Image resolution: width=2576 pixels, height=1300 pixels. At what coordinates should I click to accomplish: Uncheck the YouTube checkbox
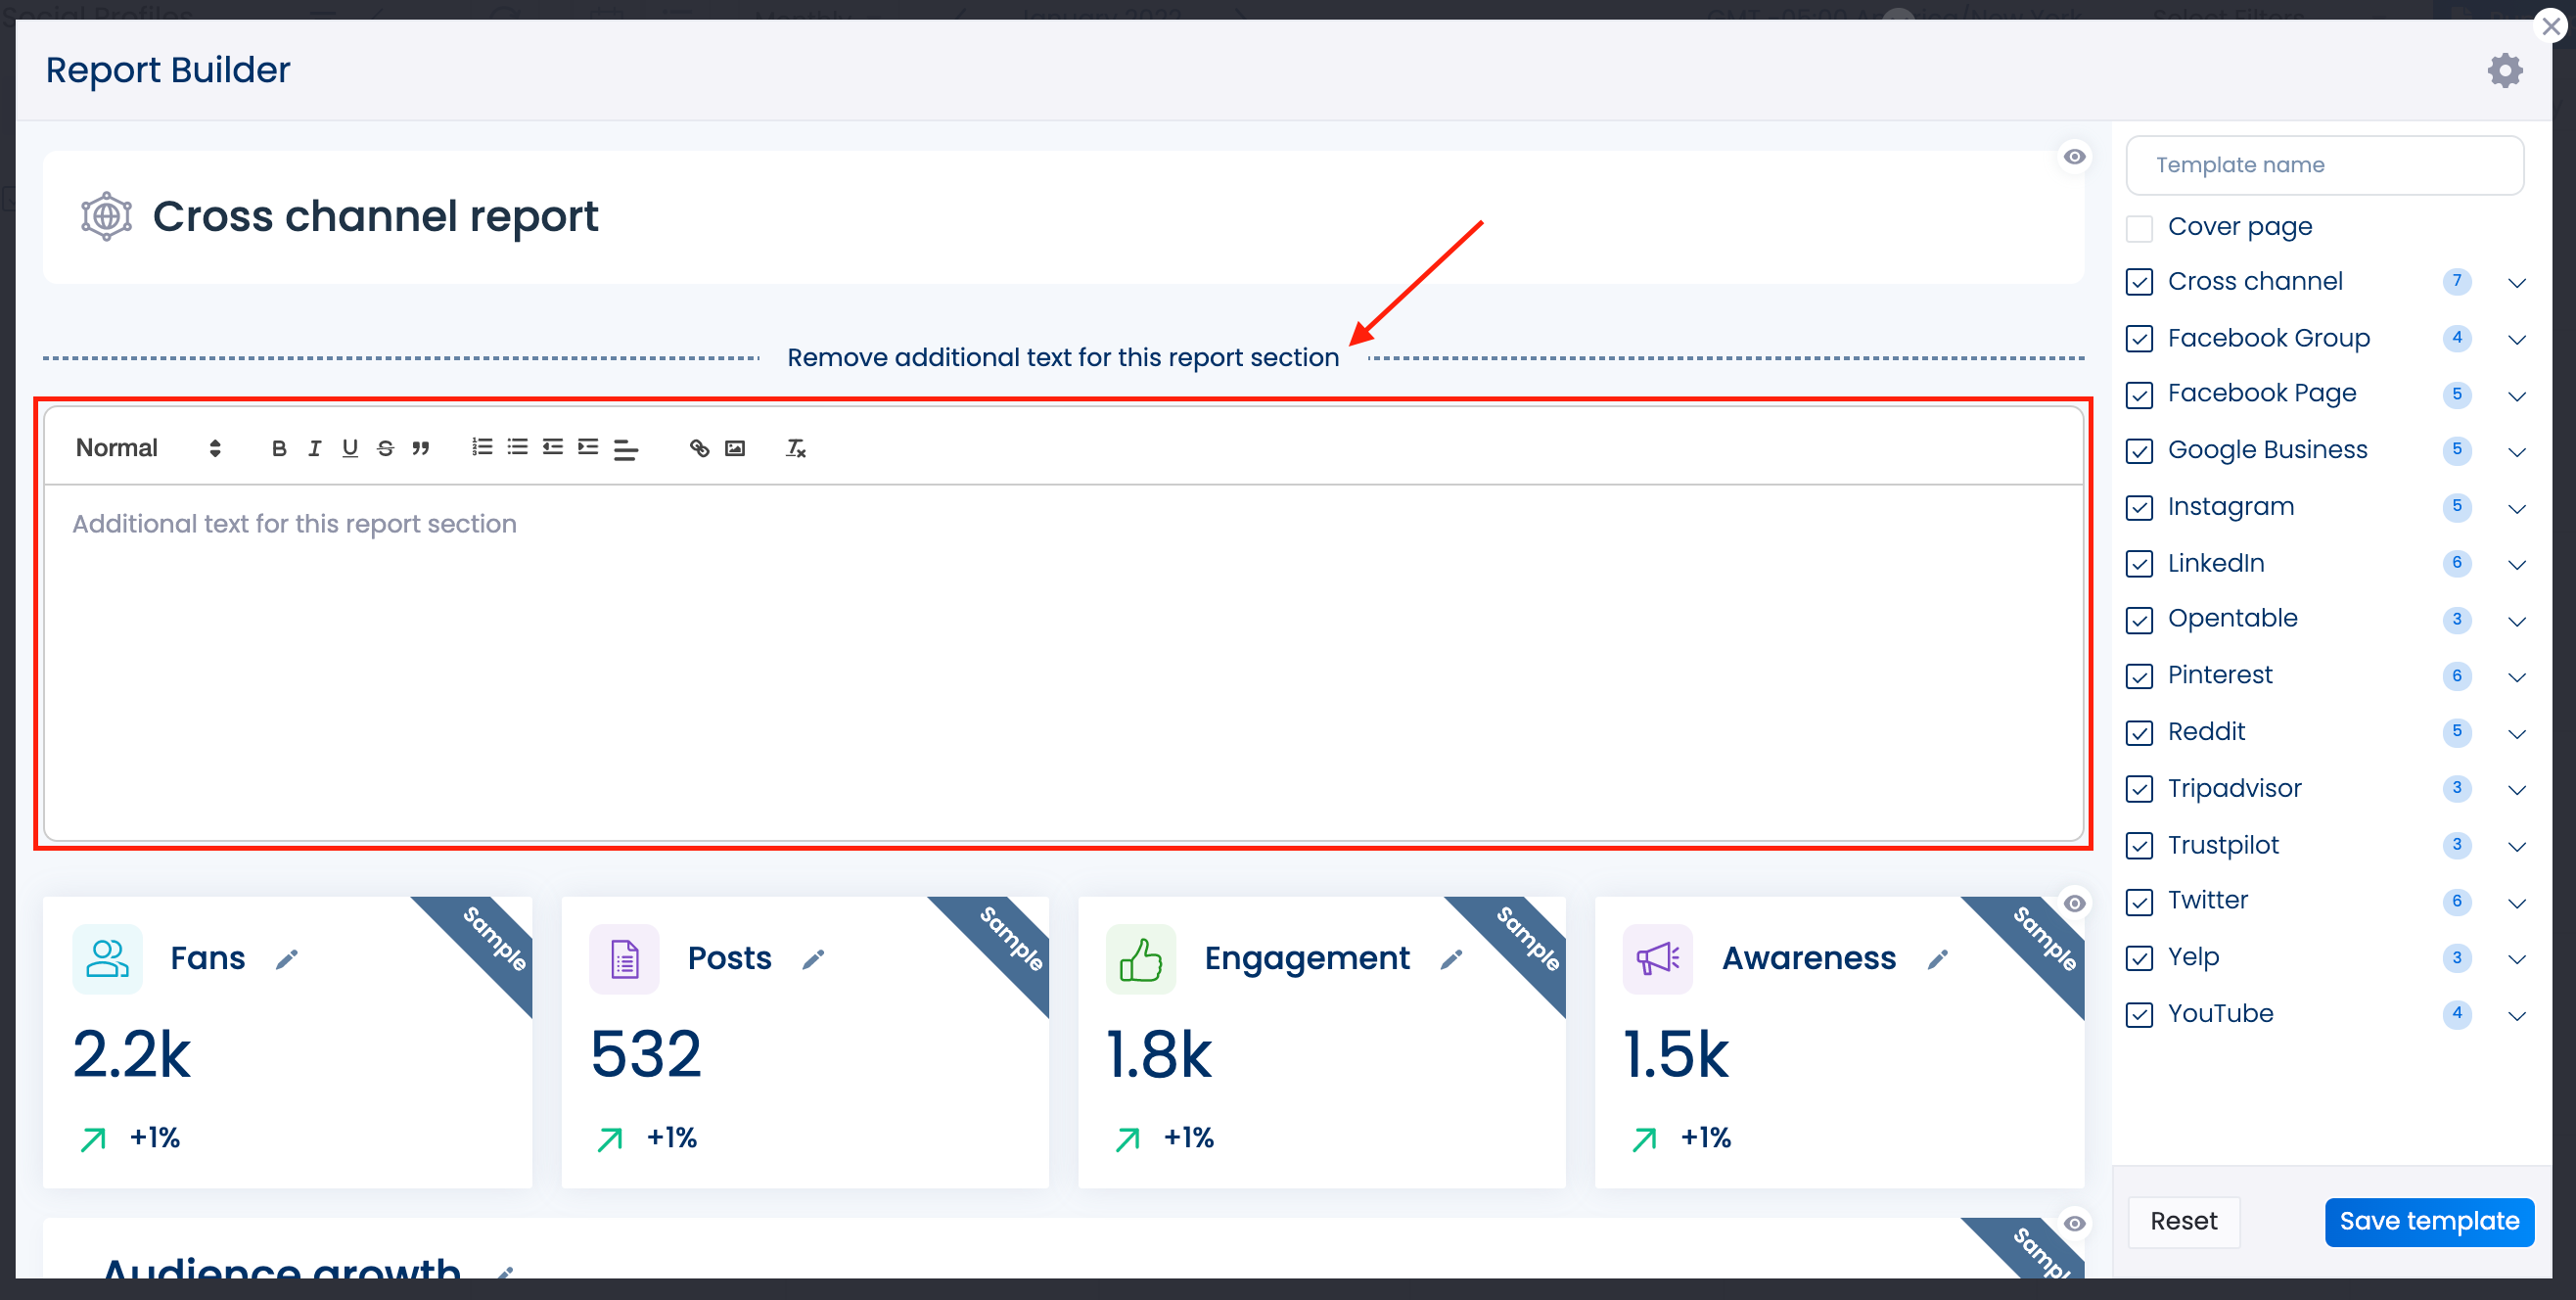[x=2139, y=1015]
